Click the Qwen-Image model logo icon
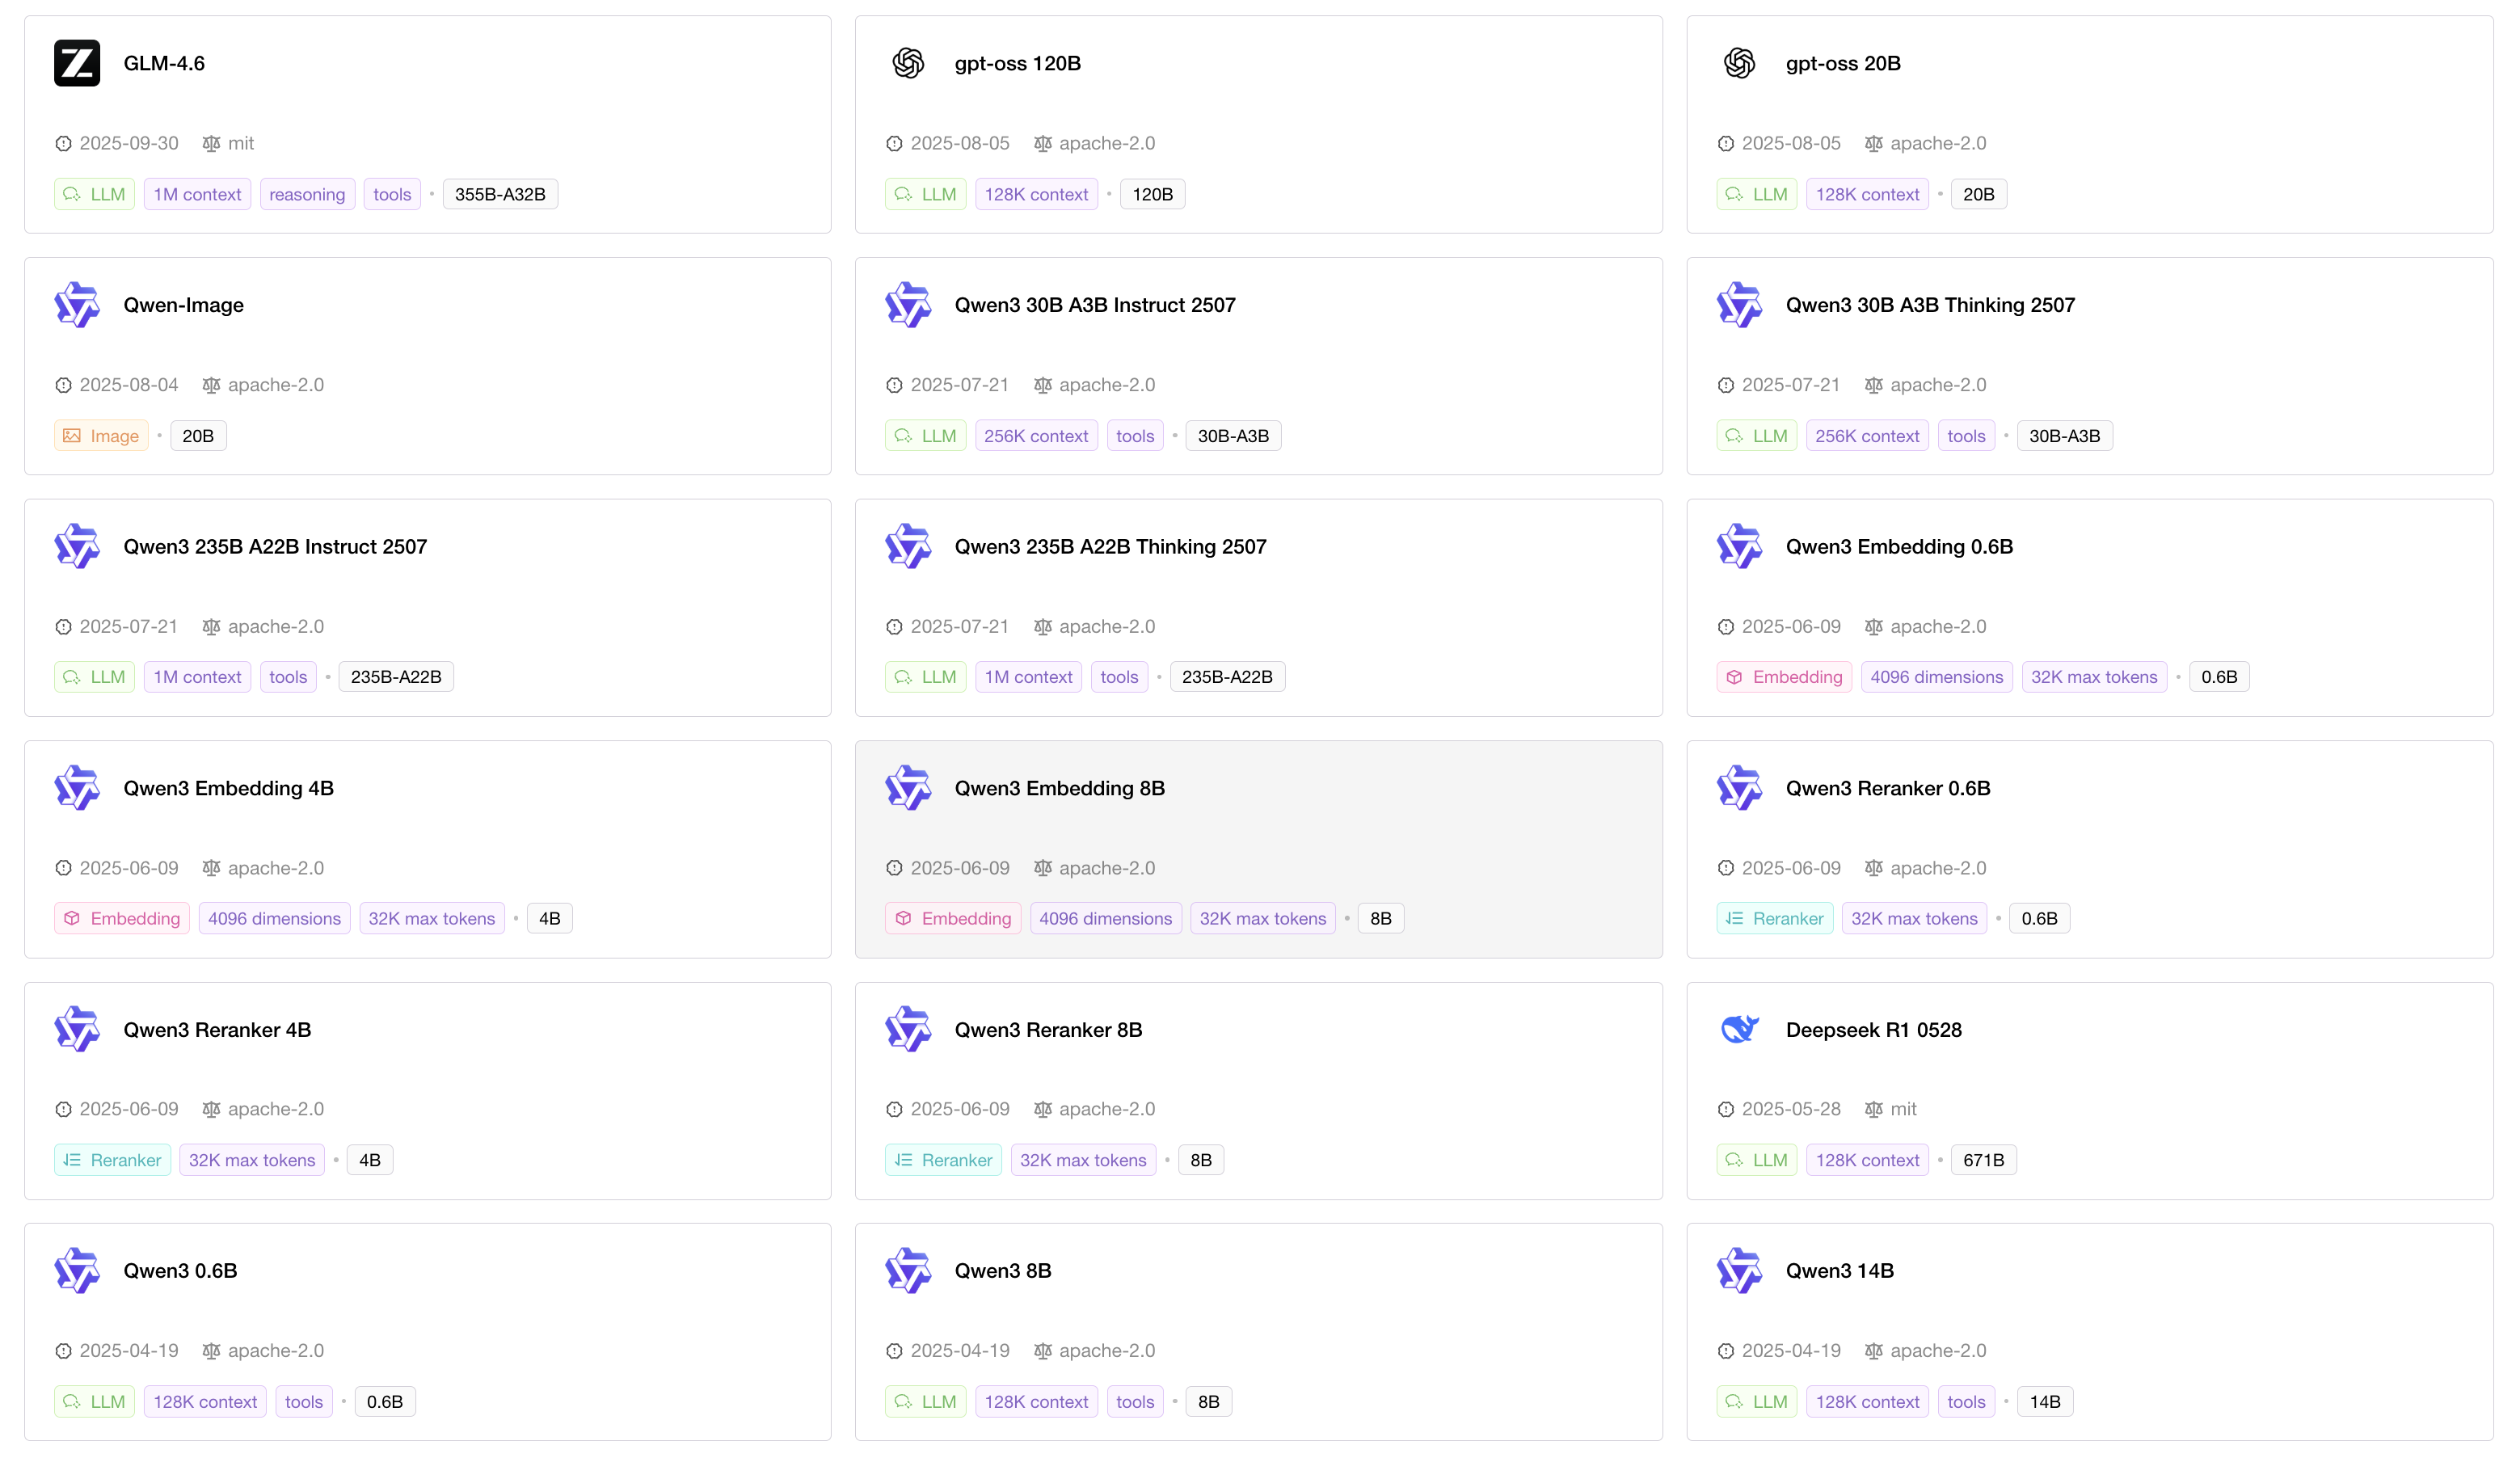Viewport: 2520px width, 1458px height. click(x=77, y=305)
